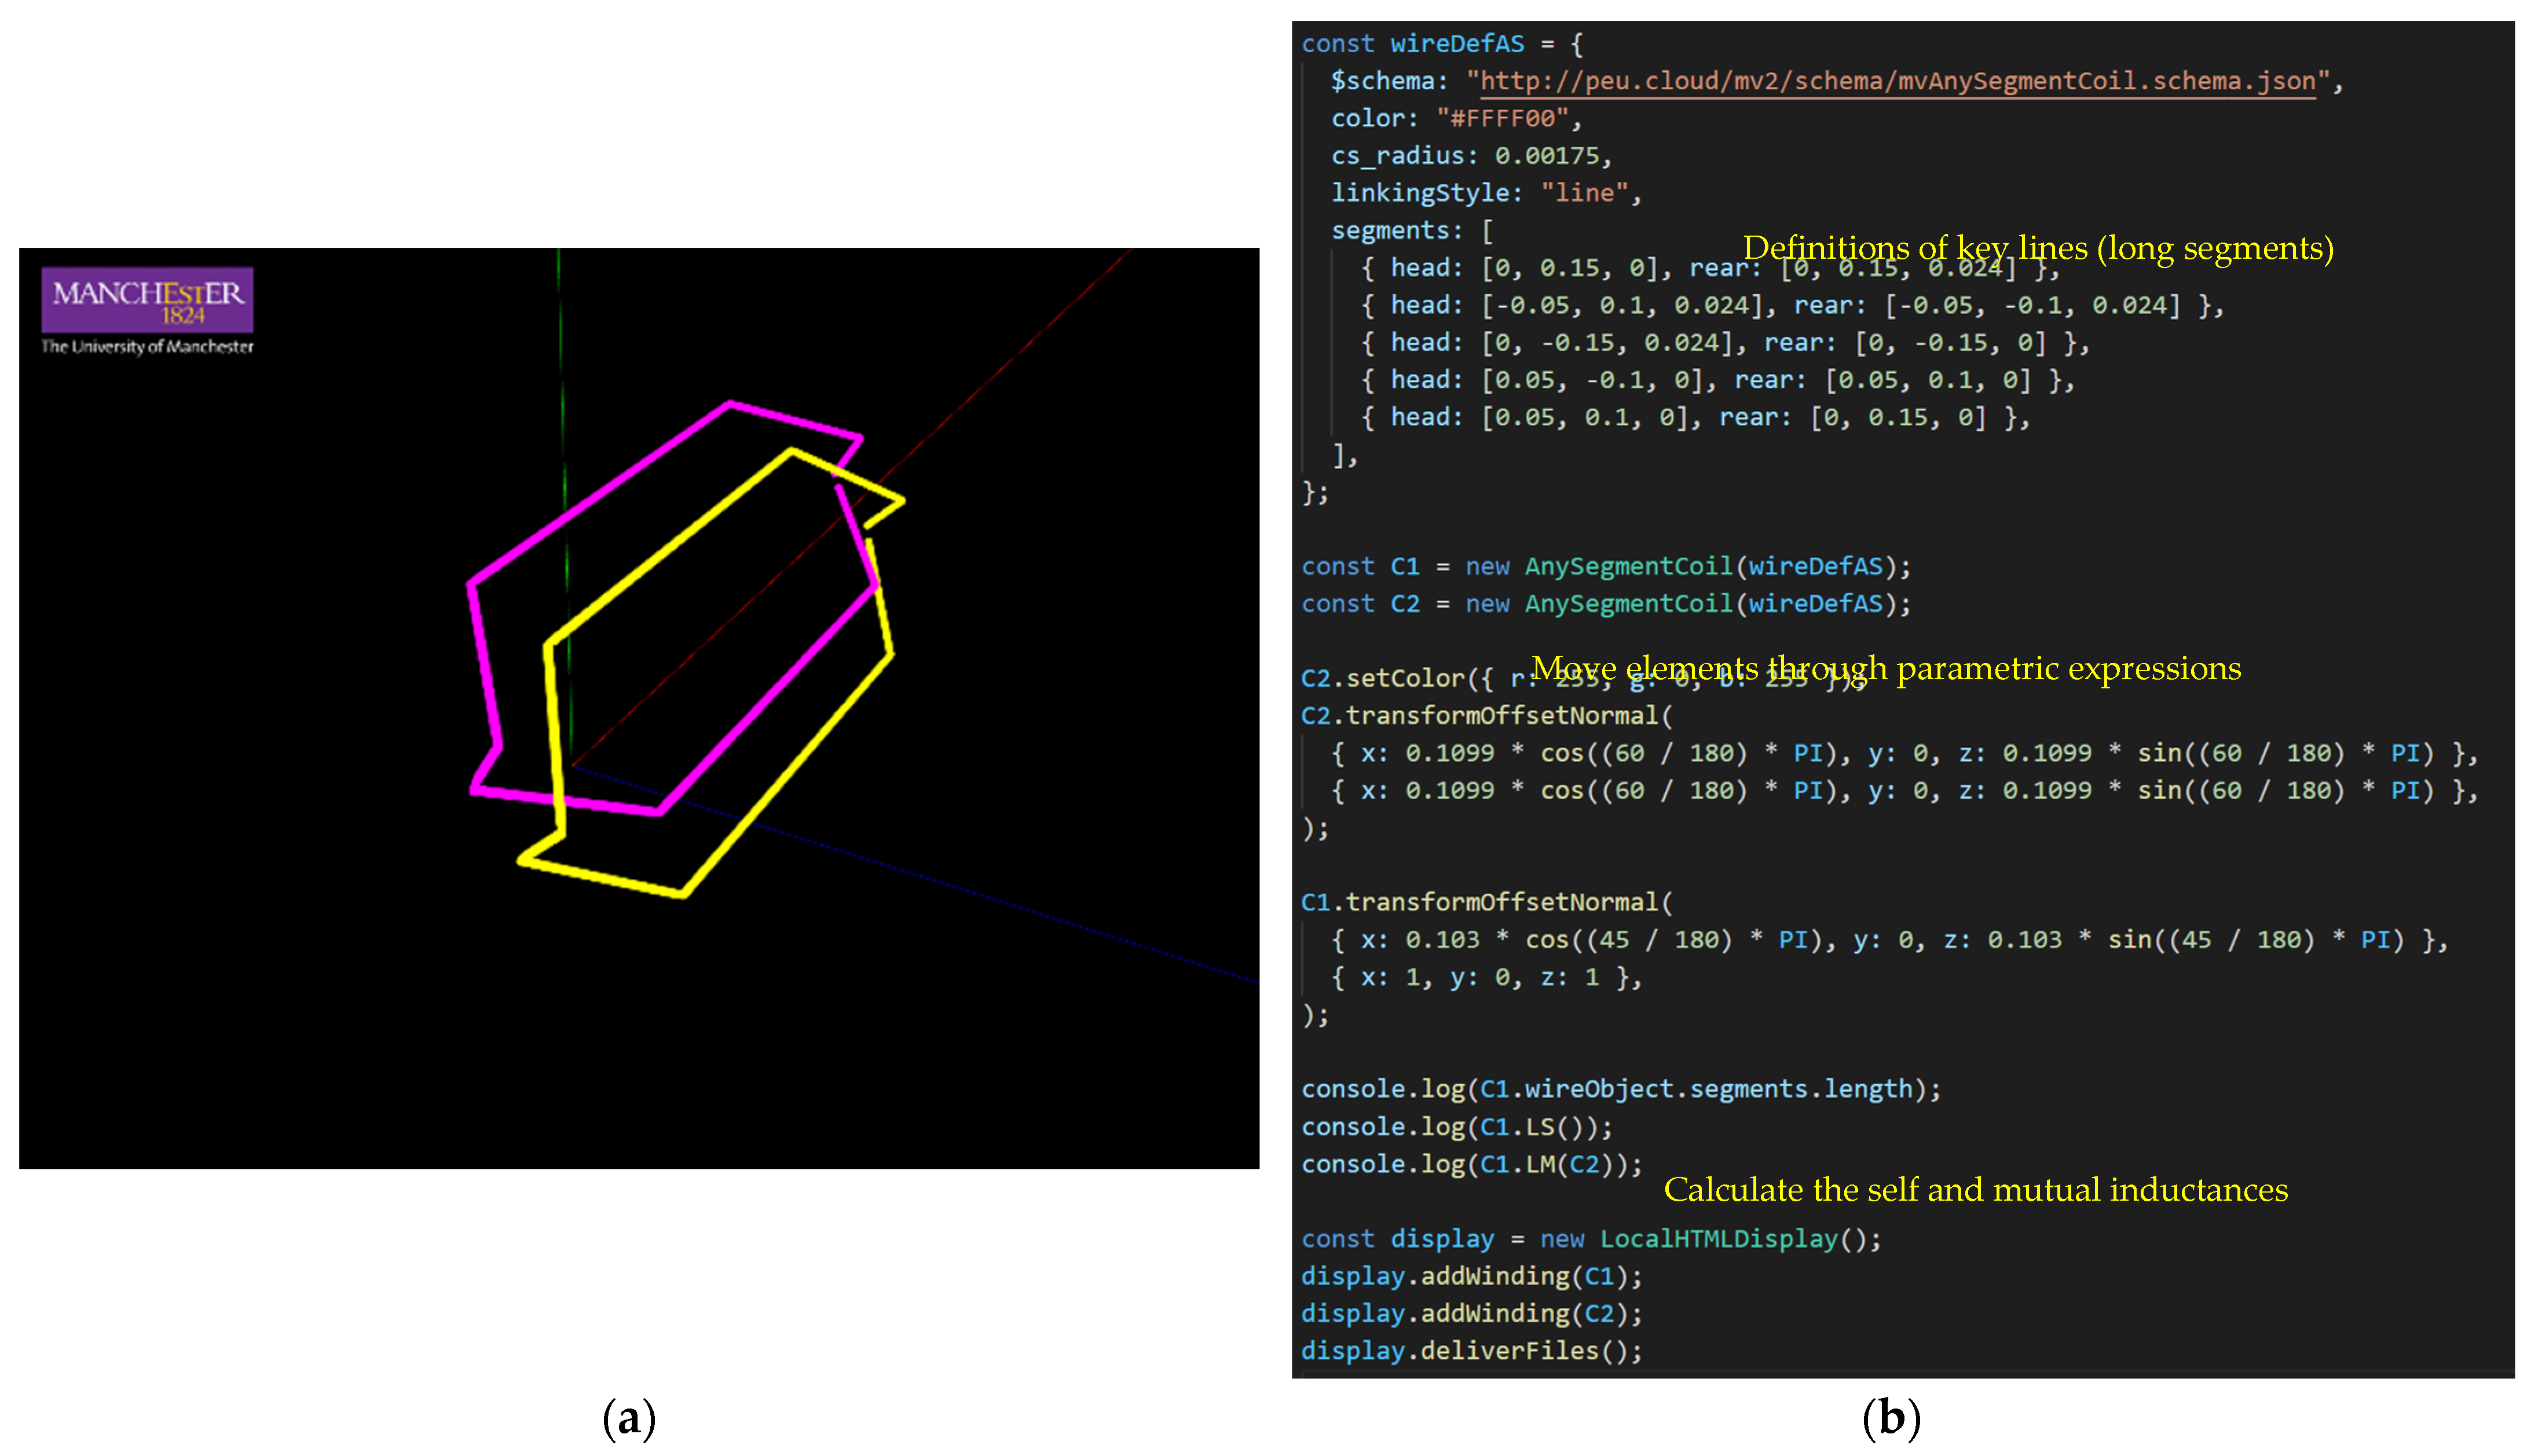Viewport: 2531px width, 1456px height.
Task: Click the linkingStyle "line" value
Action: (1585, 193)
